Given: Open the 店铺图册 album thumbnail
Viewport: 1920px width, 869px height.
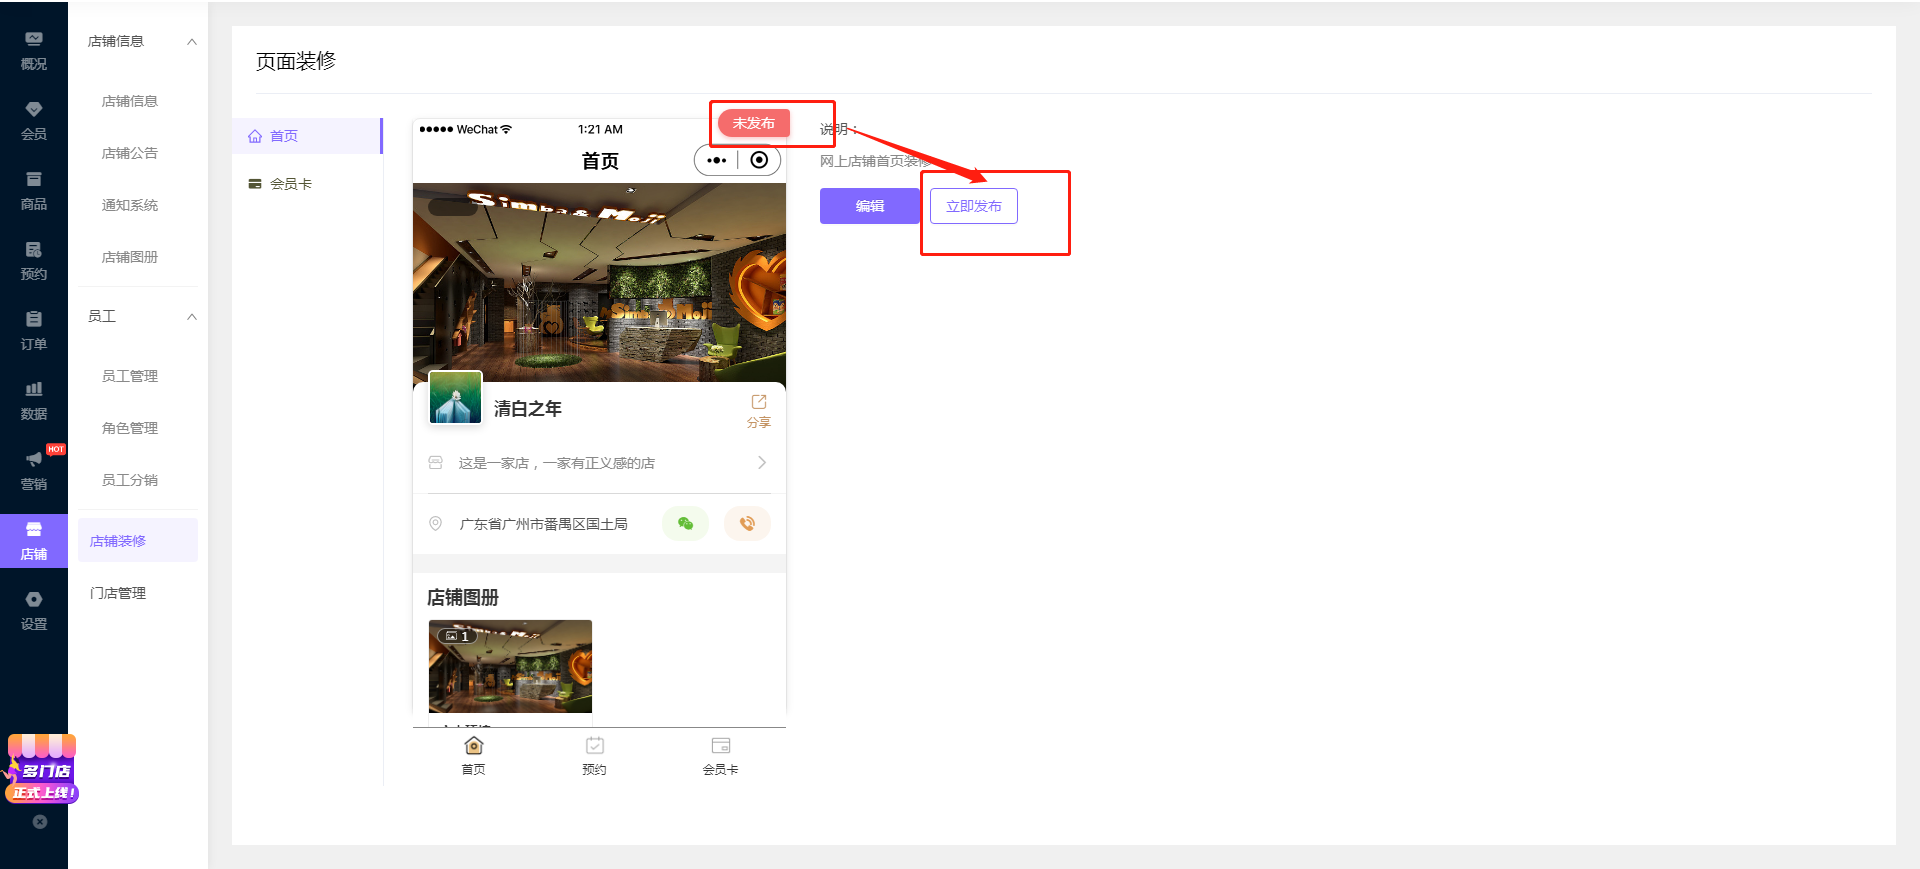Looking at the screenshot, I should tap(510, 666).
